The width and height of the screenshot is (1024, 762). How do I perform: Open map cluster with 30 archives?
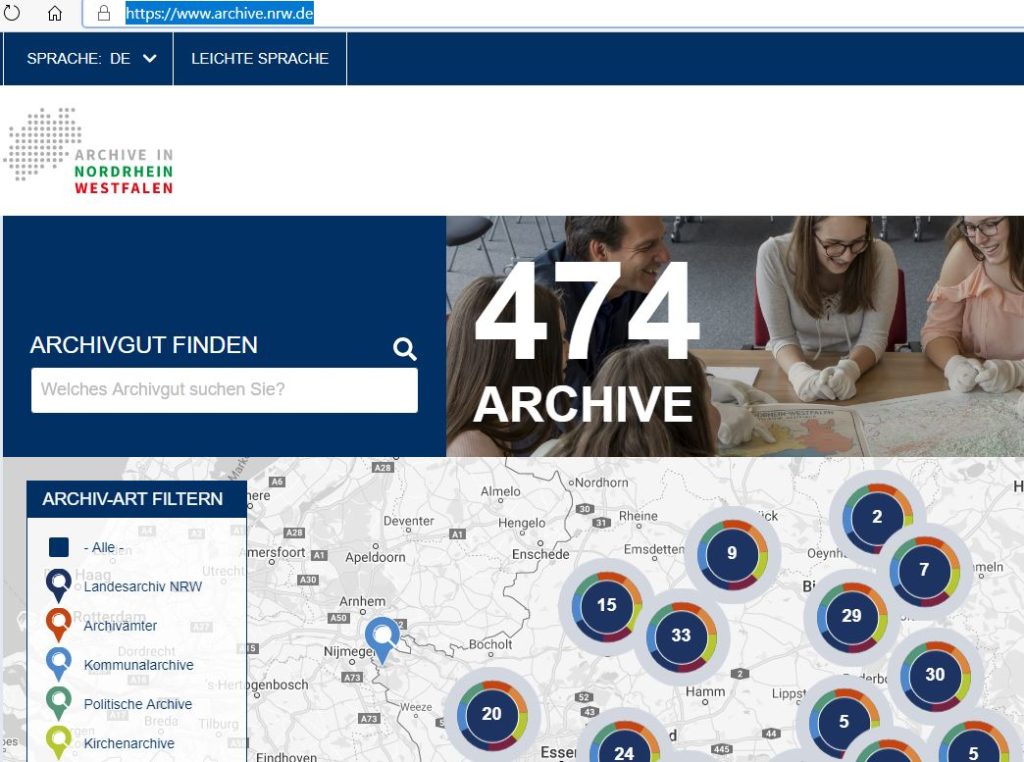coord(935,675)
